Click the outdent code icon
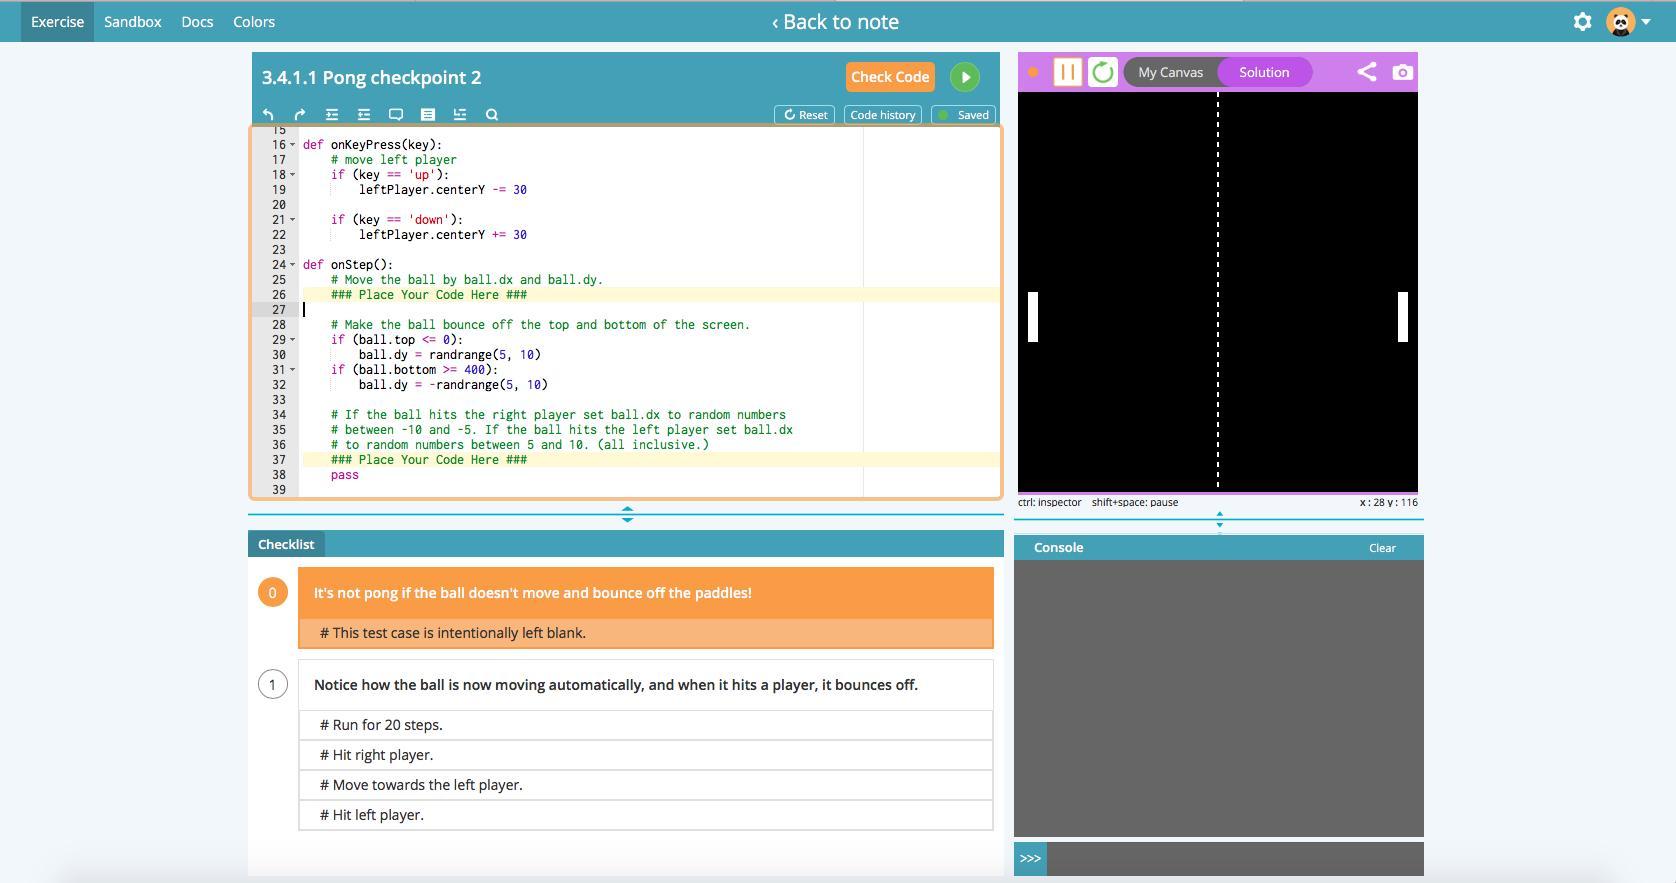The width and height of the screenshot is (1676, 883). (364, 115)
